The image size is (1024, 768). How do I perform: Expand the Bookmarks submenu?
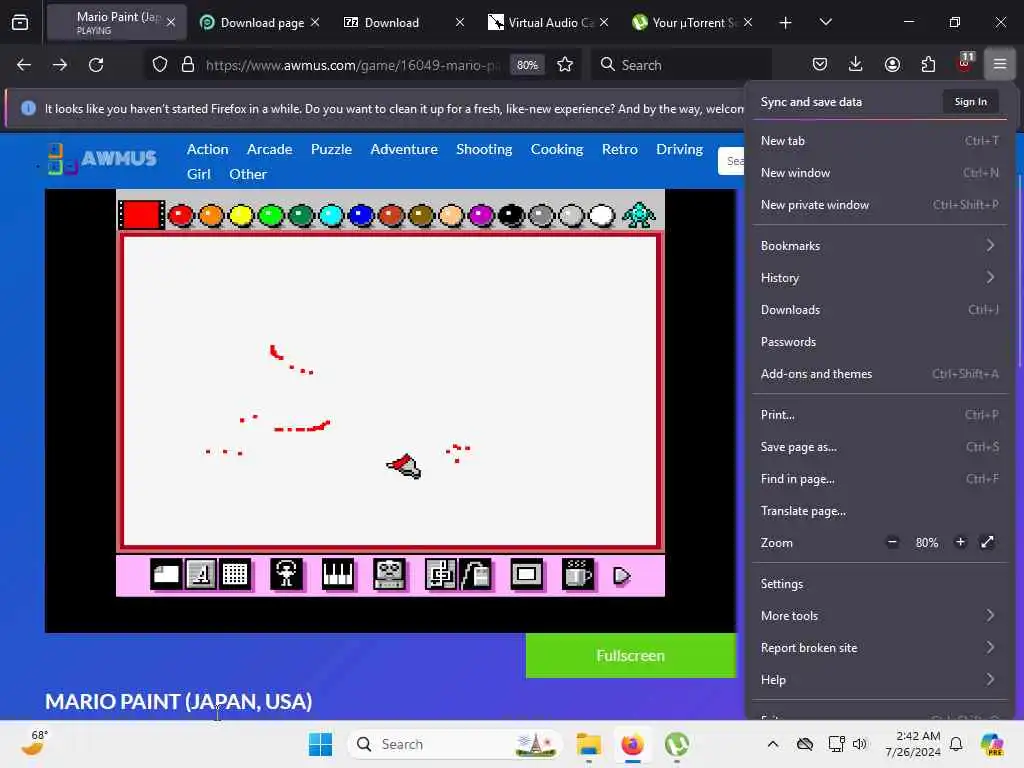coord(879,246)
